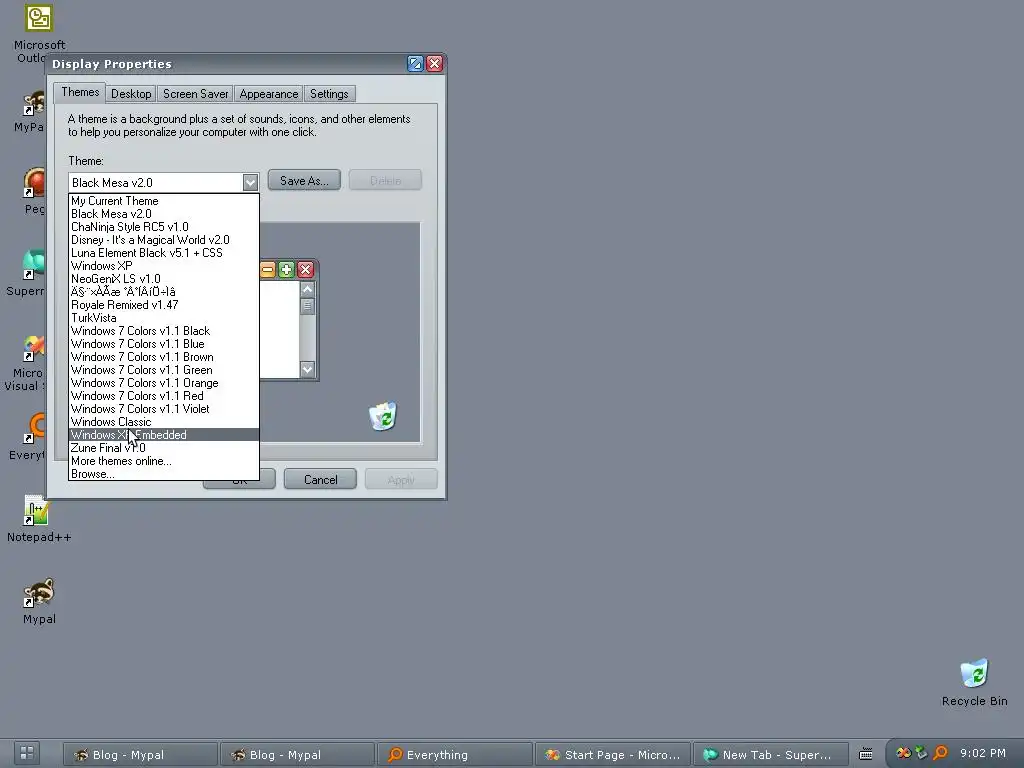Choose More themes online... entry
The width and height of the screenshot is (1024, 768).
click(x=164, y=461)
